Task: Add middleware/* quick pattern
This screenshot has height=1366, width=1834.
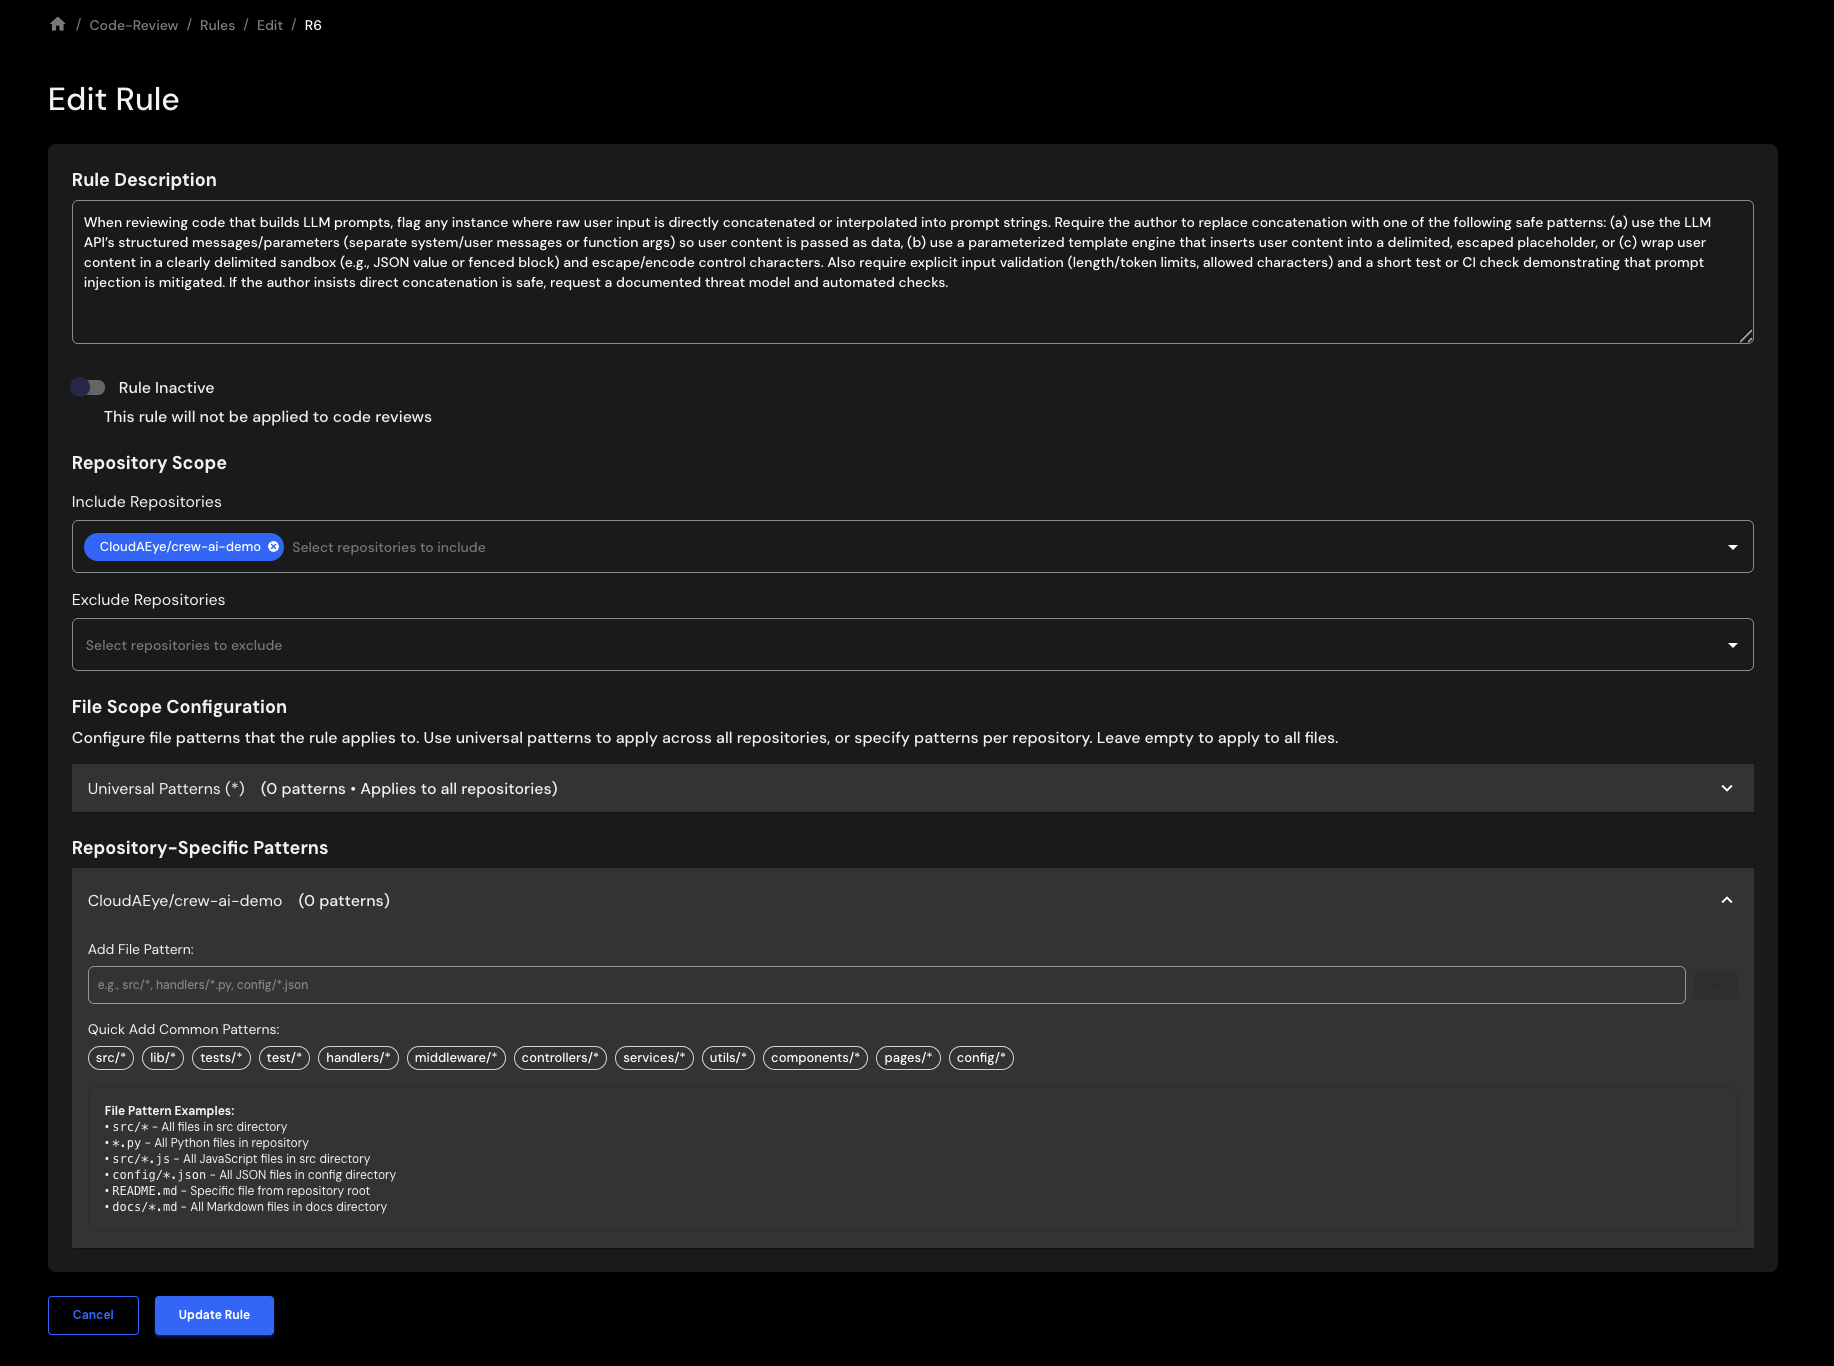Action: pos(456,1058)
